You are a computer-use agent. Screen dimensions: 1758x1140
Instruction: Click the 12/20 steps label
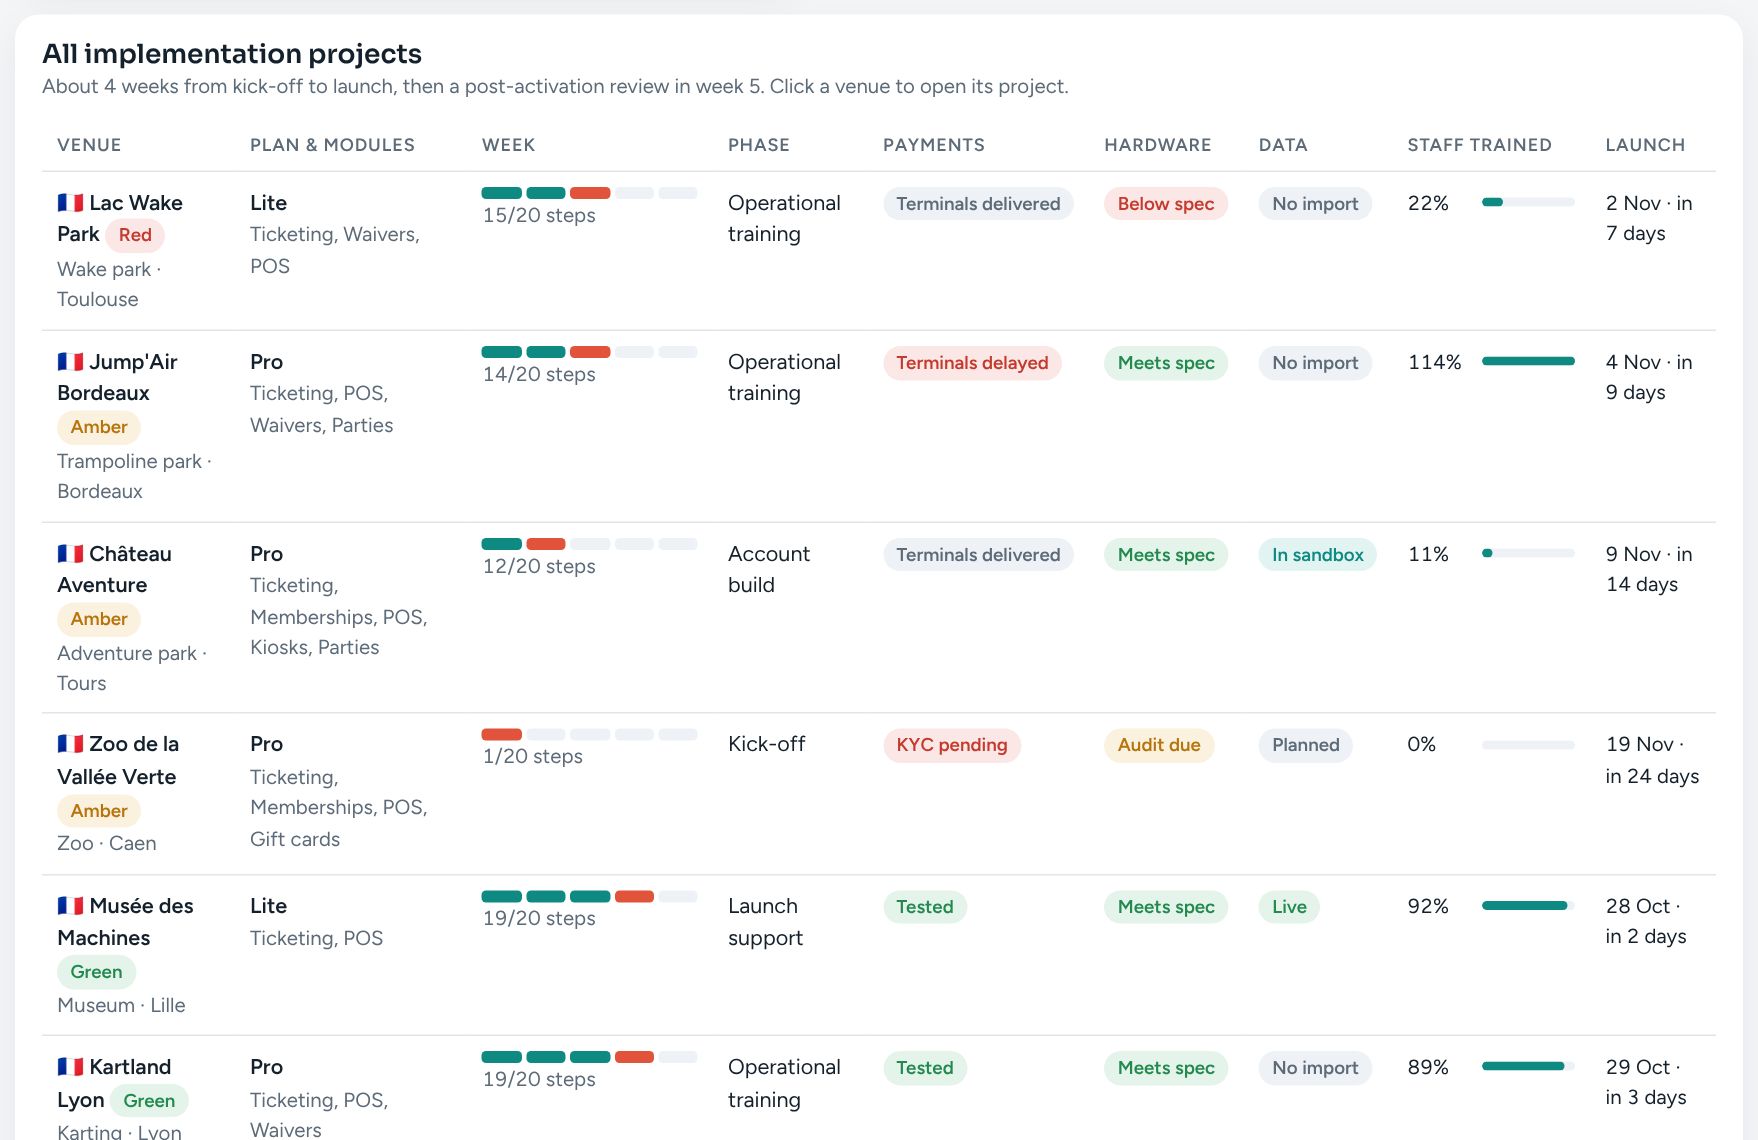(539, 566)
